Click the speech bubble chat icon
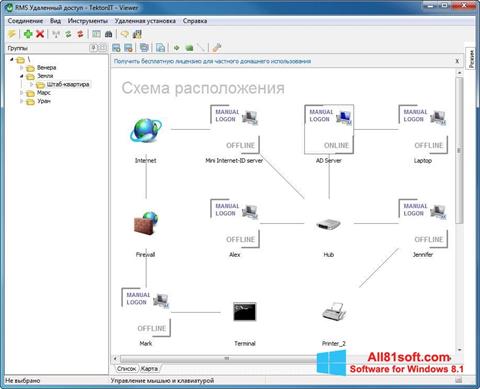This screenshot has height=389, width=480. tap(125, 34)
